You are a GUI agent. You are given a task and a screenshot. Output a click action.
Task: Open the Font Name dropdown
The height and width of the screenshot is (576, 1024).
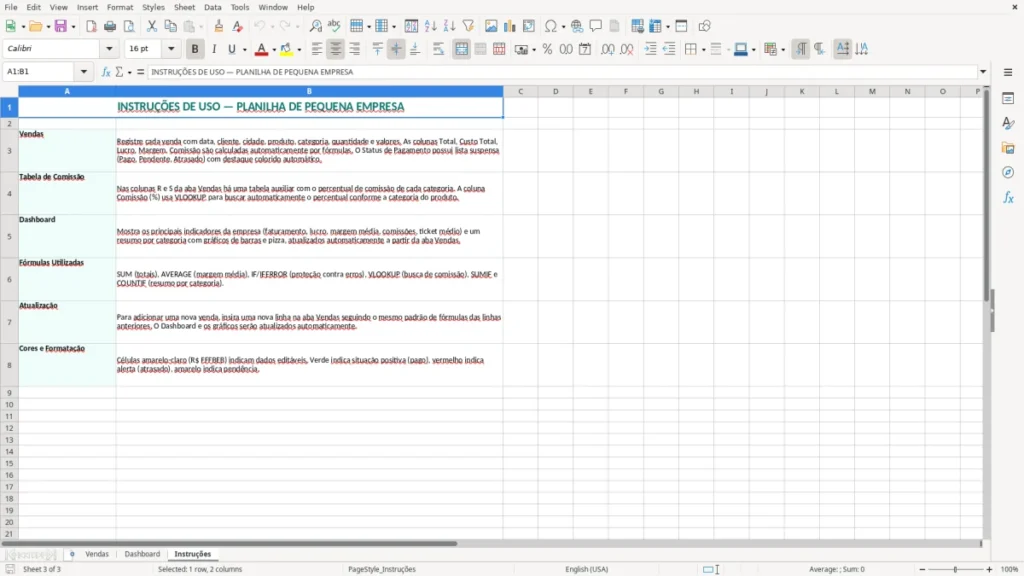[x=109, y=49]
